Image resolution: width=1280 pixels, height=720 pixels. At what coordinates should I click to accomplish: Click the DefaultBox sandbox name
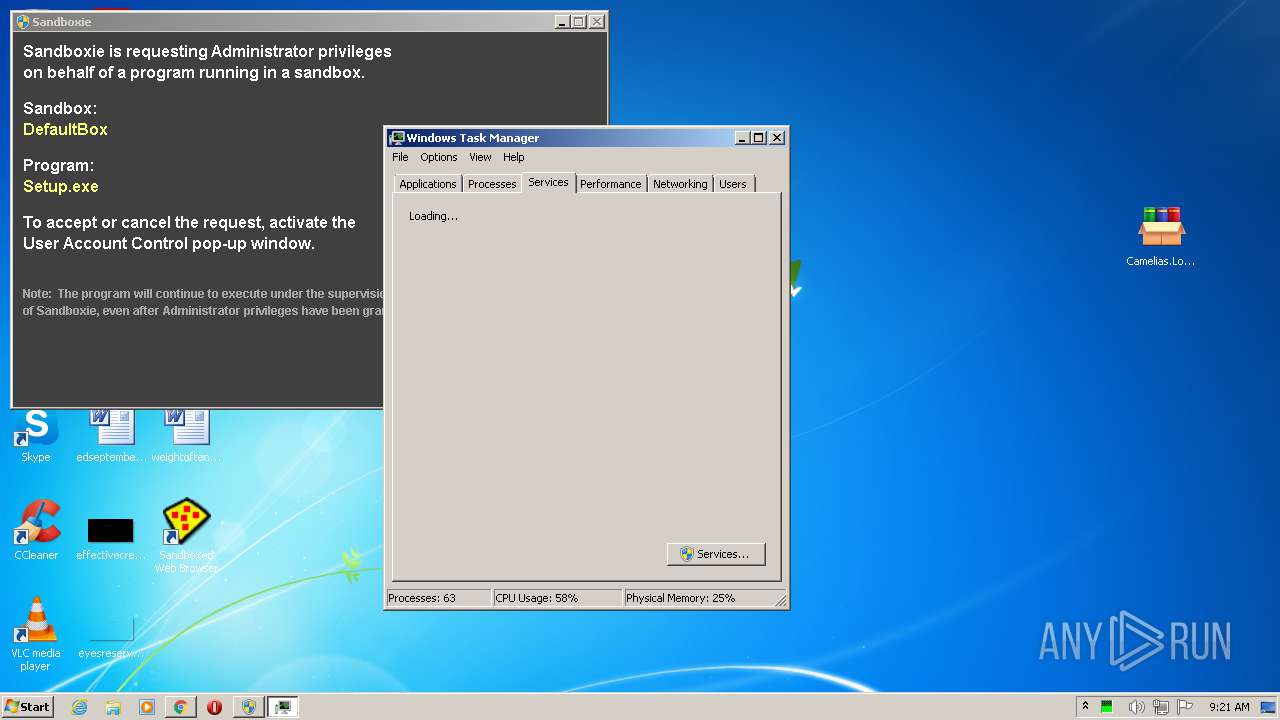[x=65, y=129]
